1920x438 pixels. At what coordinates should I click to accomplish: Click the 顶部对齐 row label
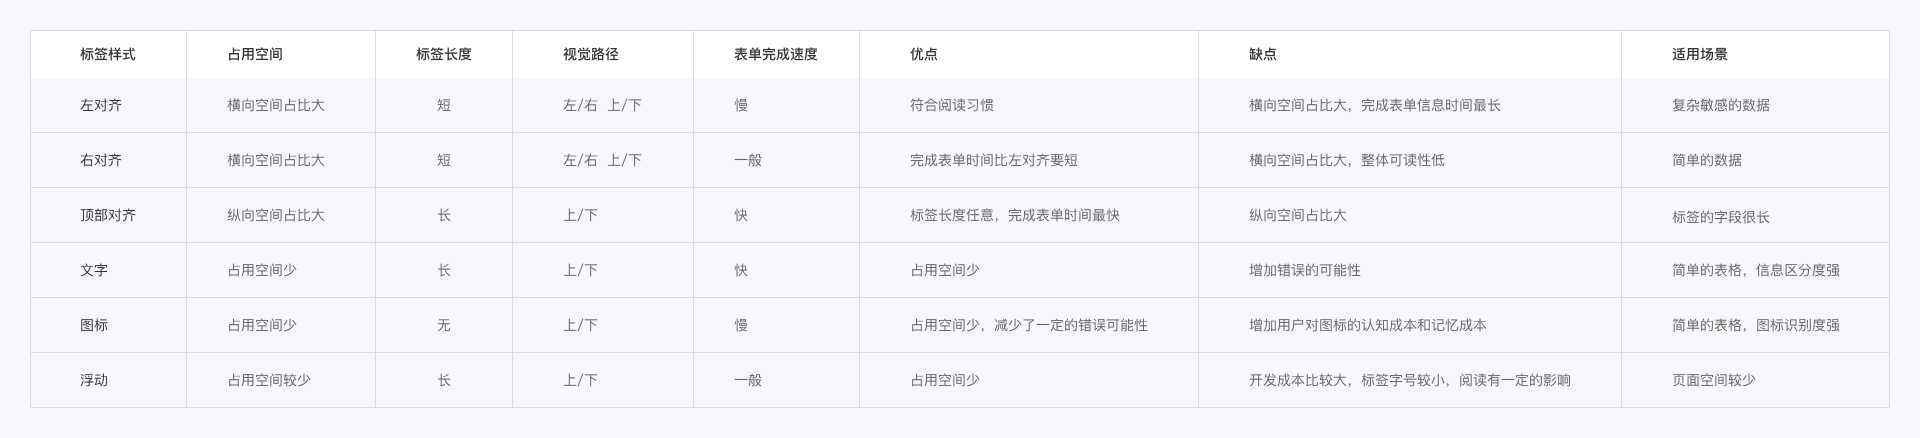pyautogui.click(x=108, y=215)
